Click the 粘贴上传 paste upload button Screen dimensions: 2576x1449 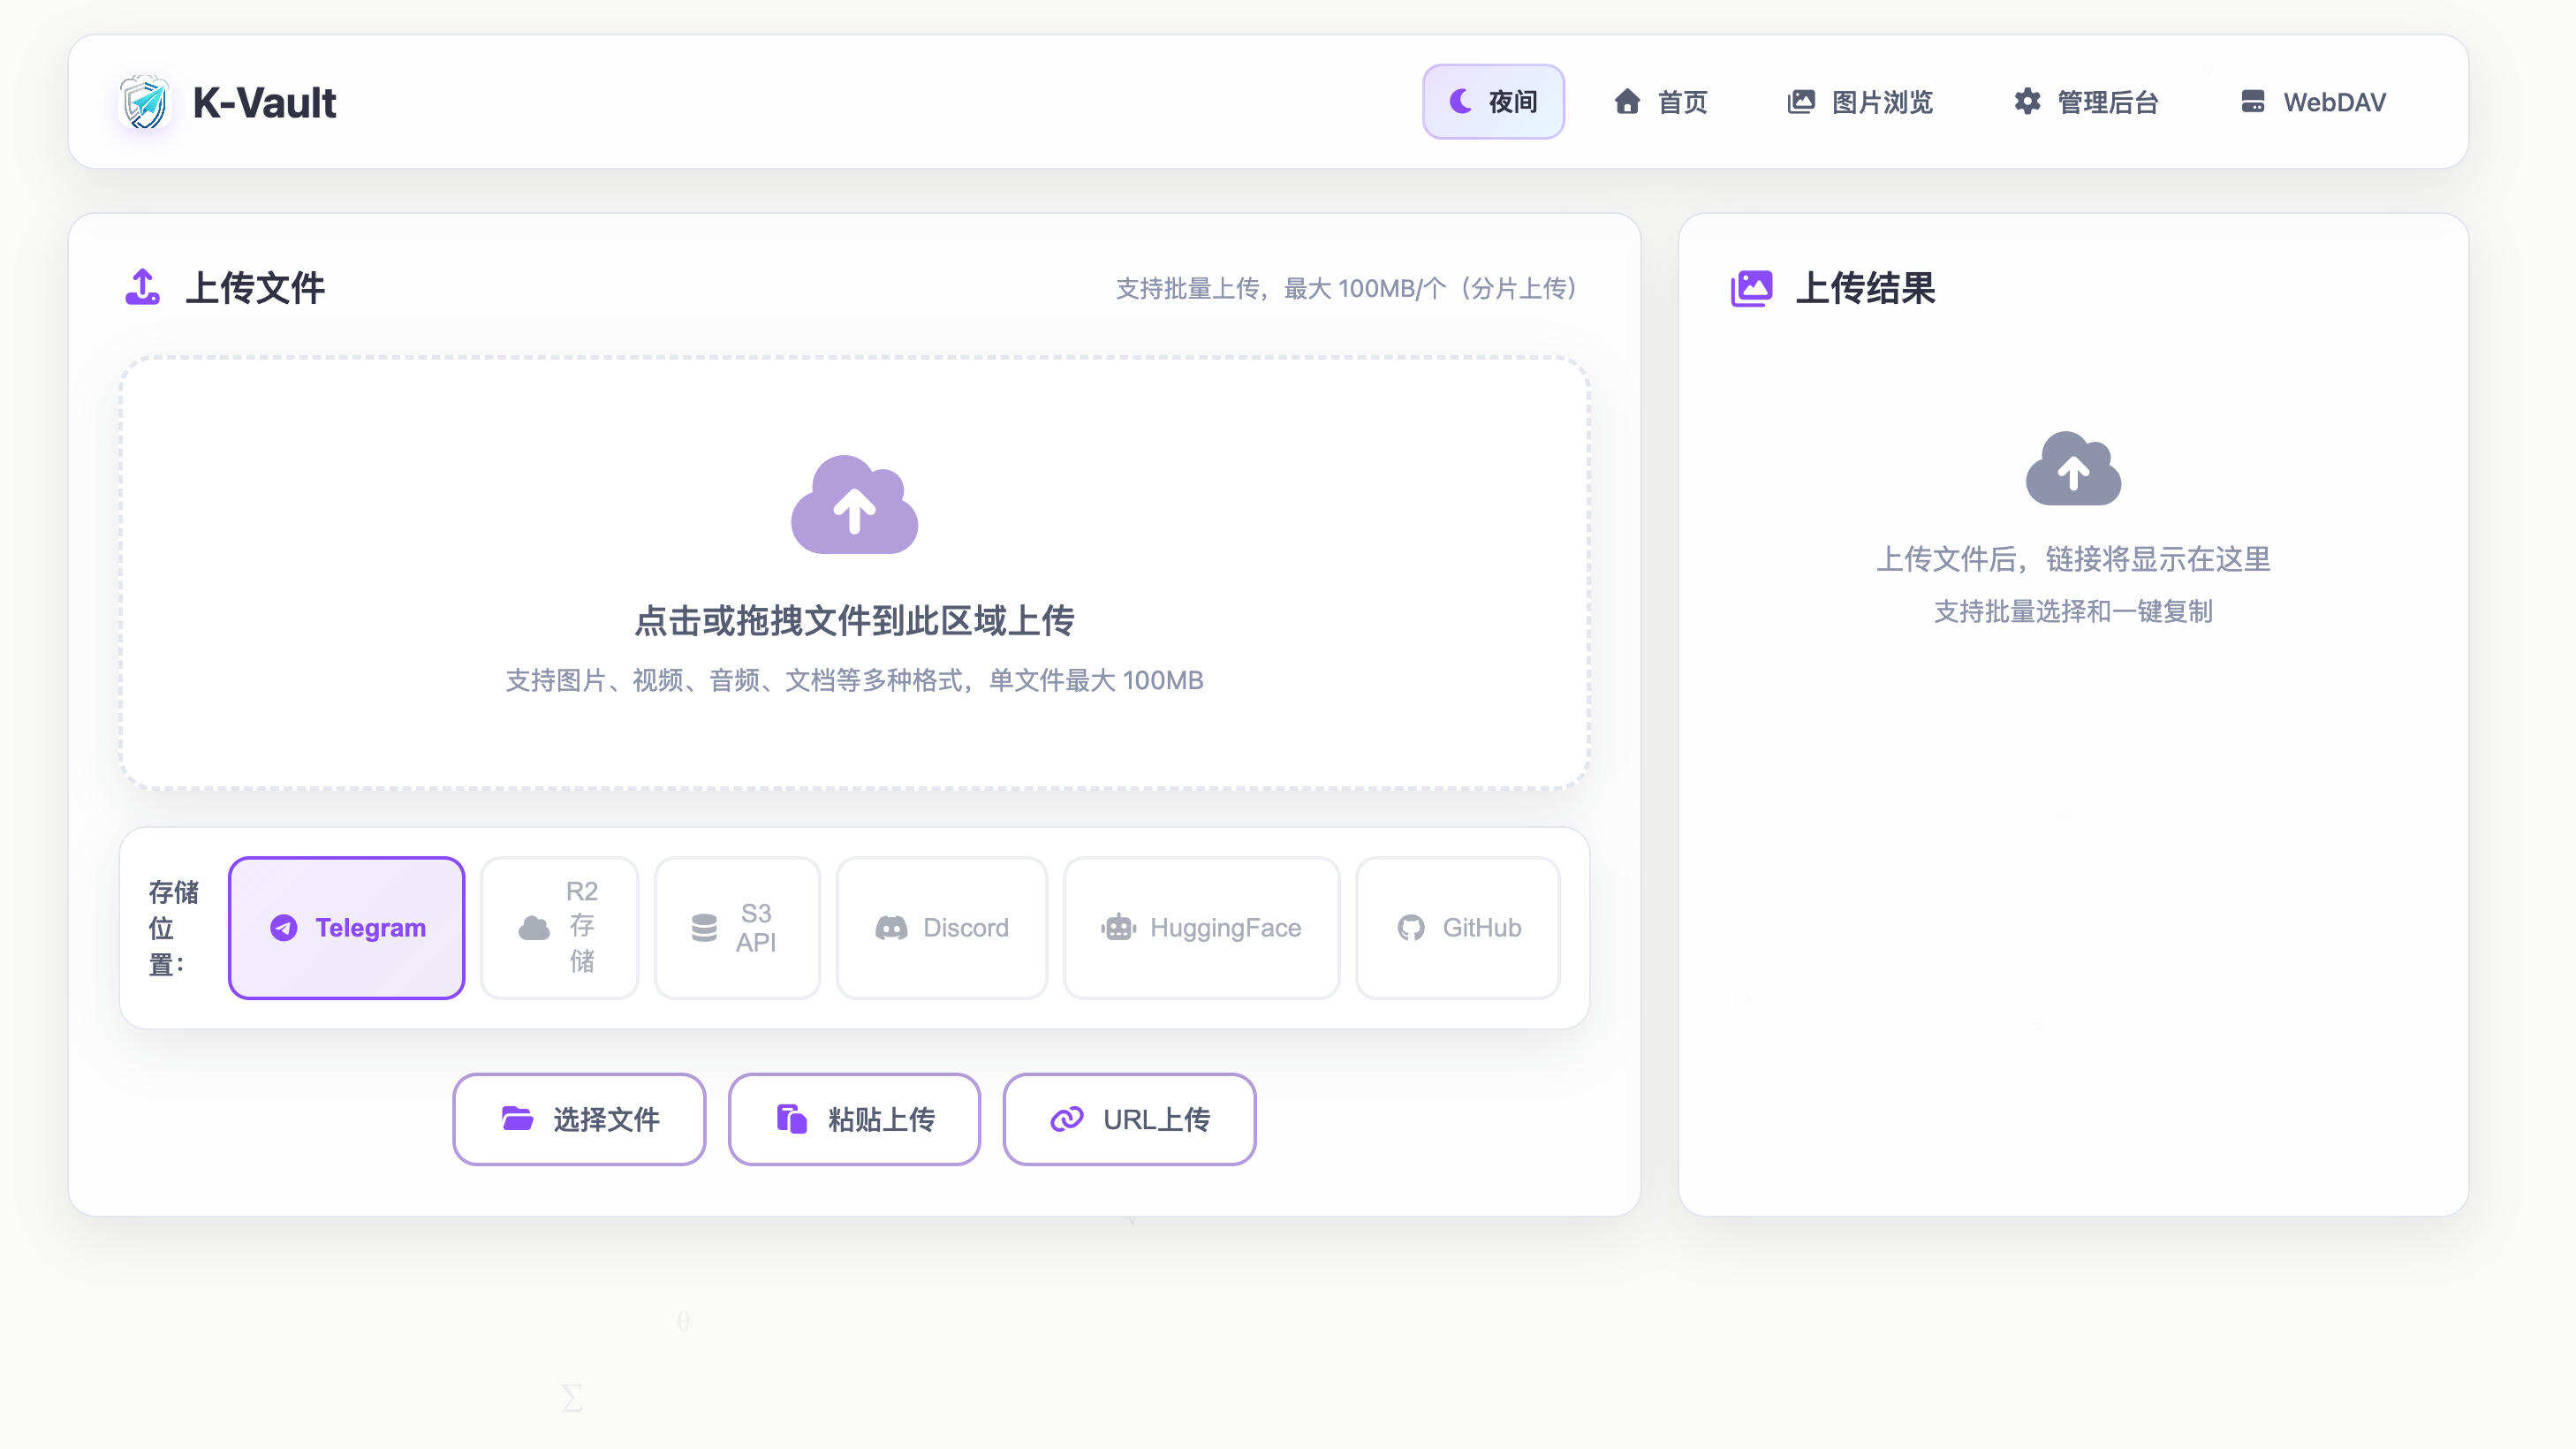[x=854, y=1119]
